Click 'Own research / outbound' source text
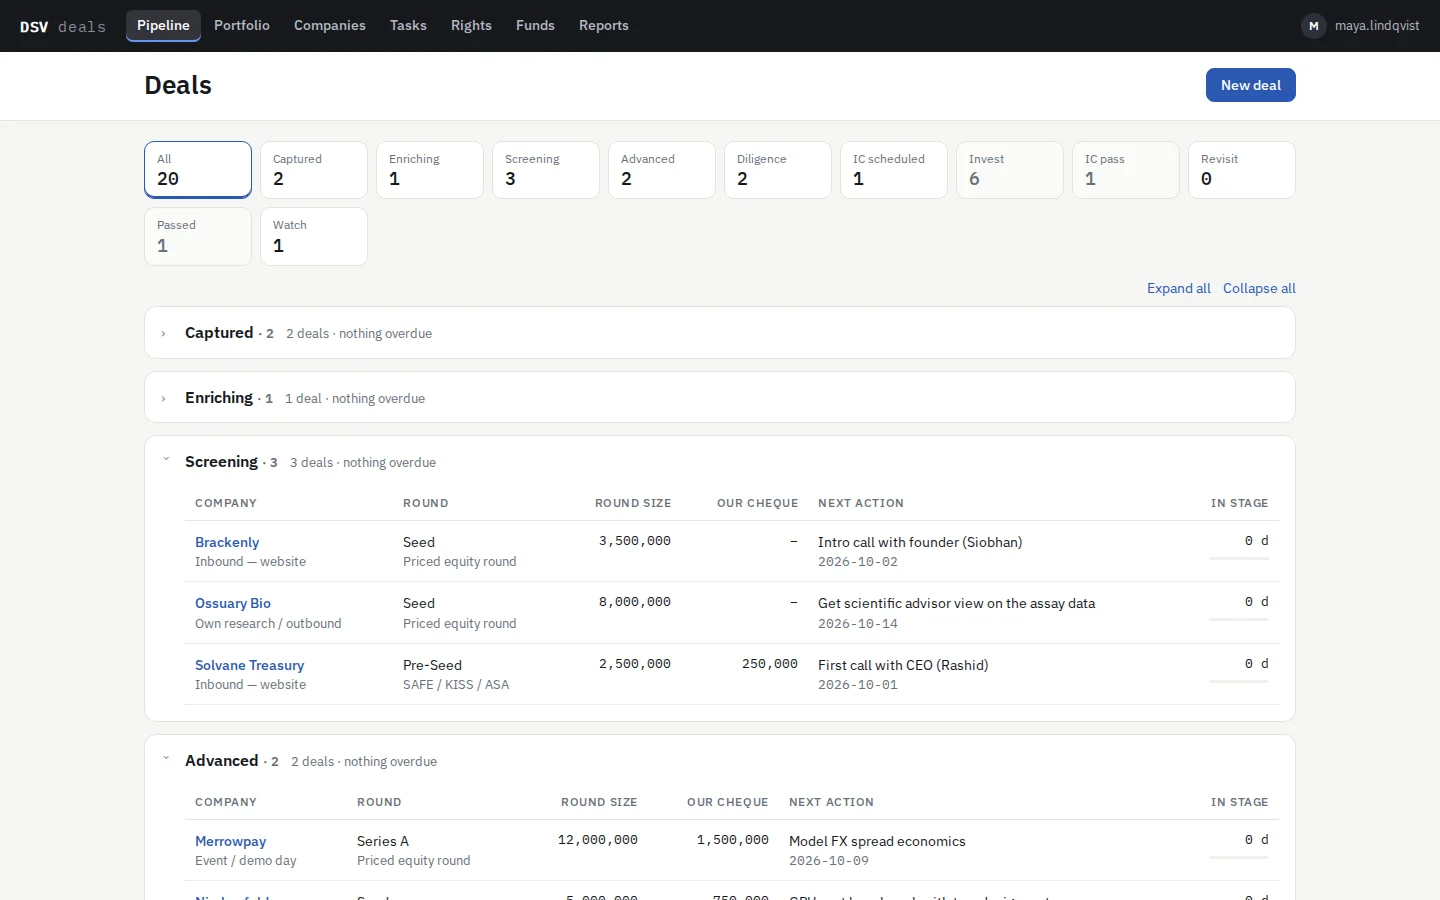 tap(268, 624)
